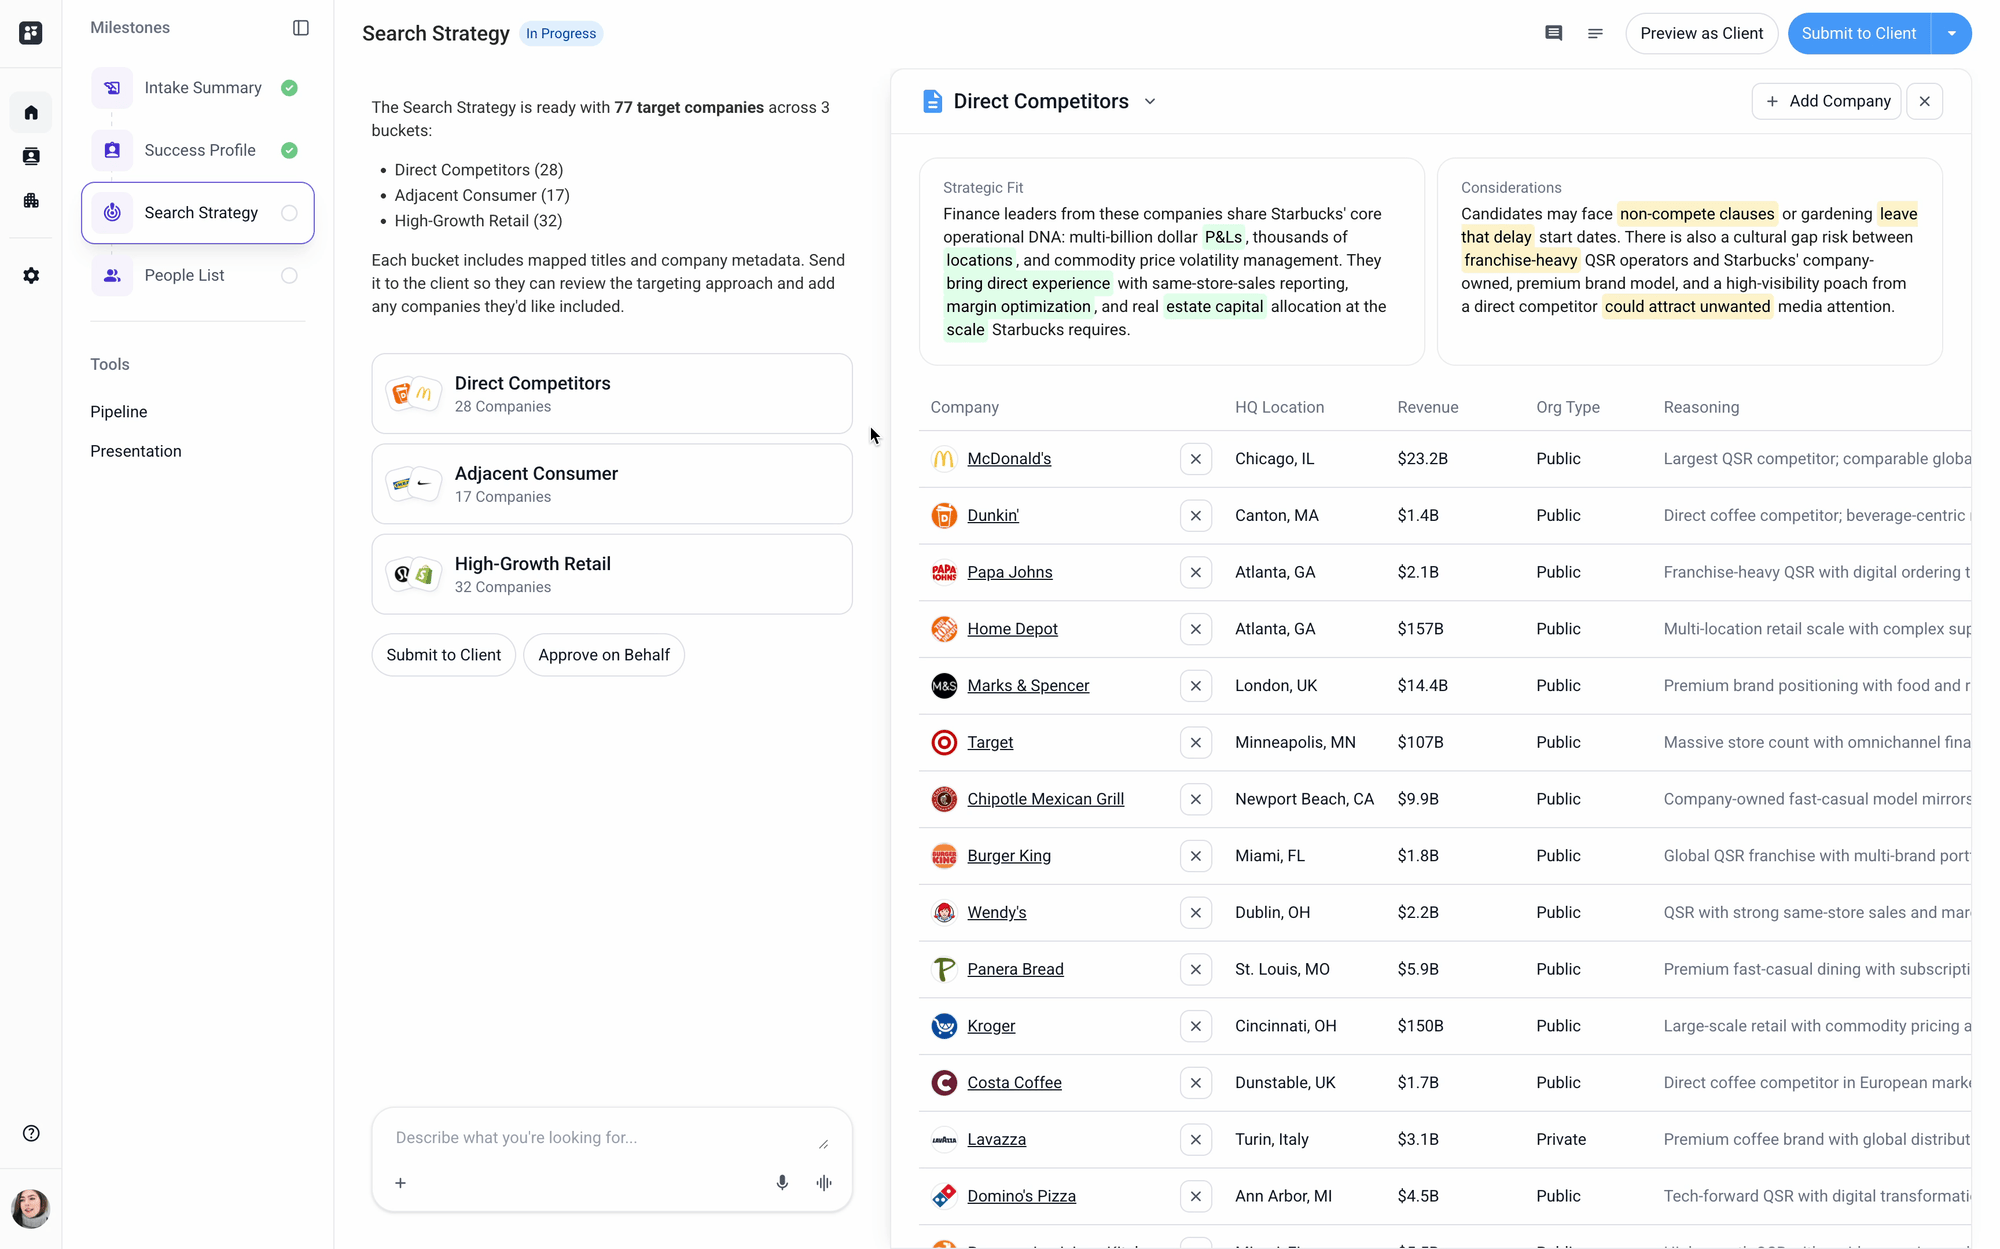Image resolution: width=2000 pixels, height=1249 pixels.
Task: Open the Adjacent Consumer bucket card
Action: (611, 484)
